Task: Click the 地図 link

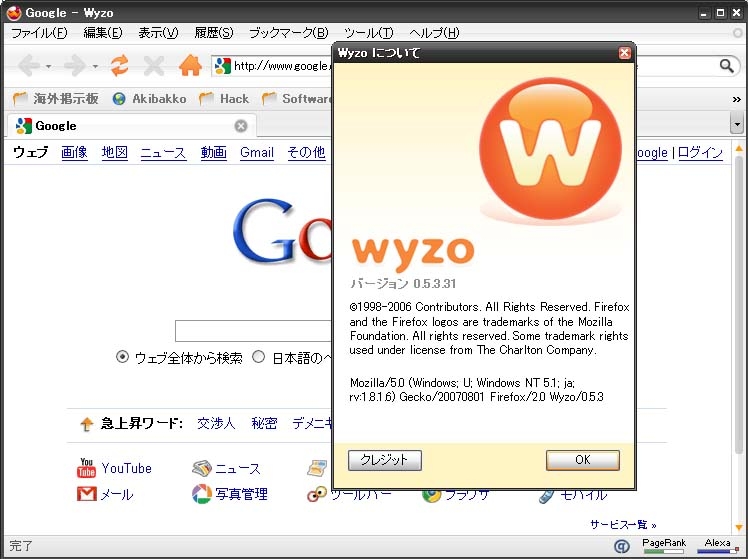Action: coord(114,153)
